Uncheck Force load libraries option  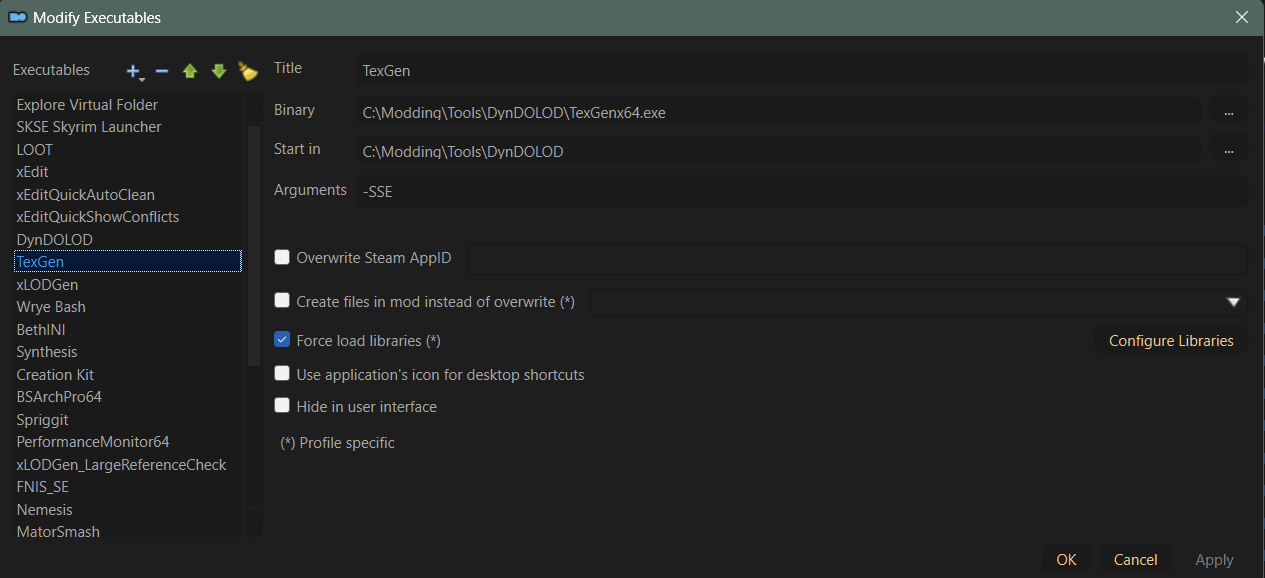282,340
